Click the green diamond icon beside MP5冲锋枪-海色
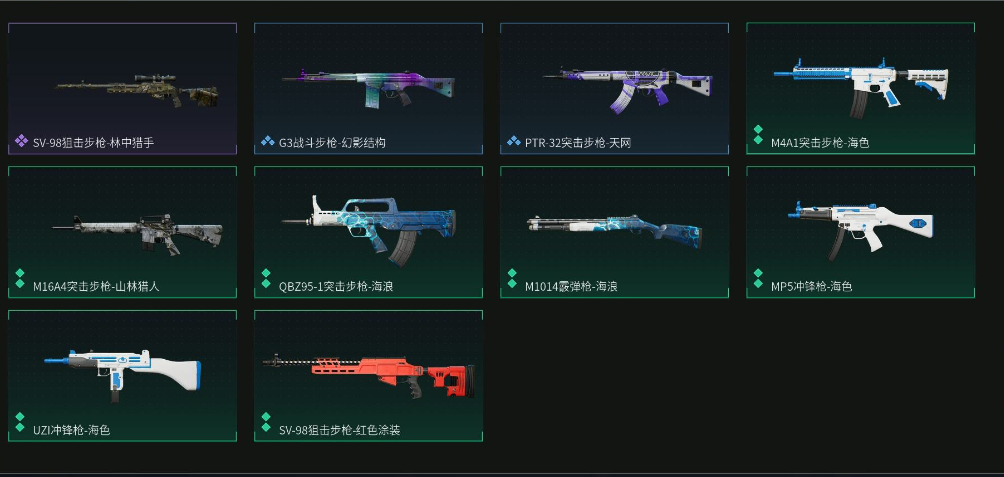The image size is (1004, 477). (x=758, y=278)
